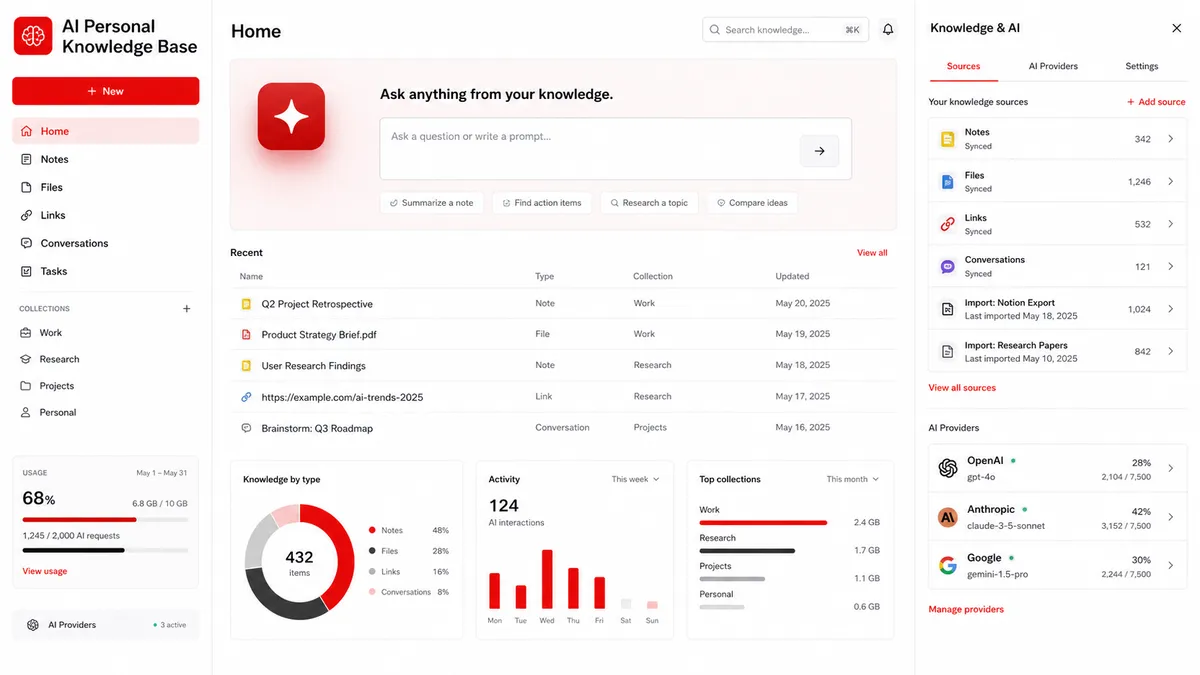Add a new collection with plus icon
The image size is (1200, 675).
pyautogui.click(x=187, y=309)
